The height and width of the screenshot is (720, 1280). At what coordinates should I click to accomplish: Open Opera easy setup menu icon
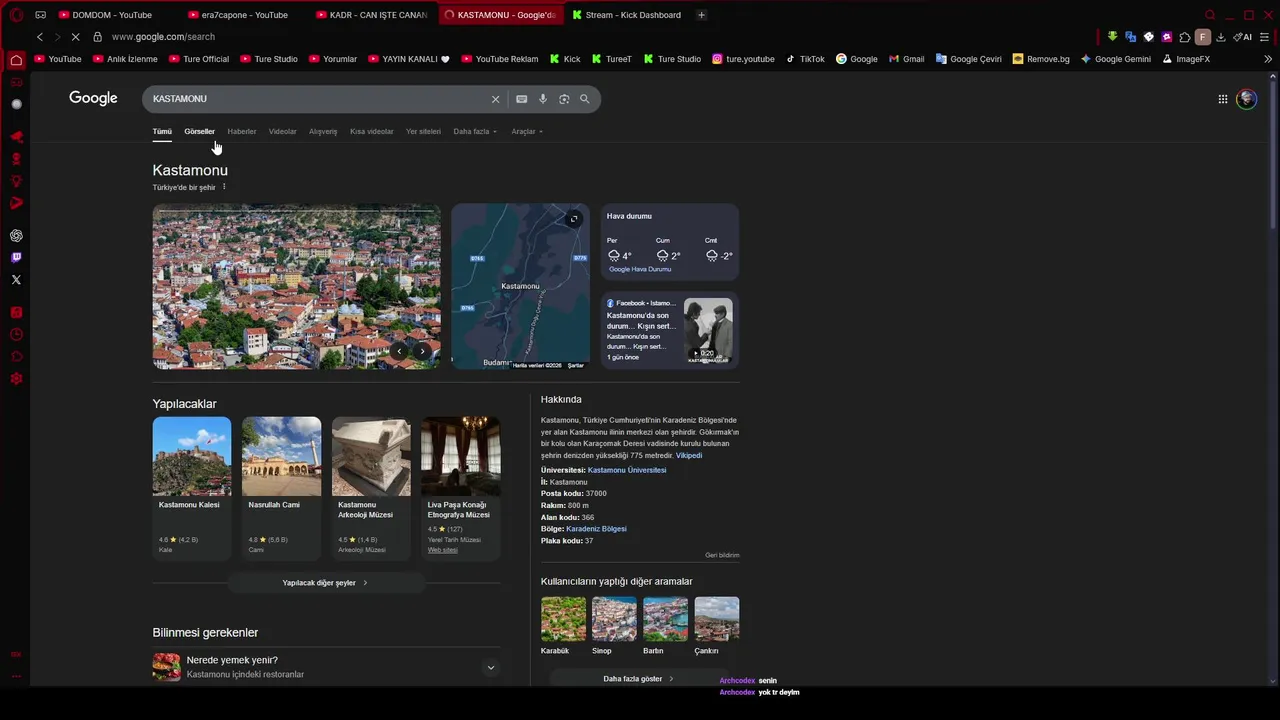click(x=1265, y=37)
